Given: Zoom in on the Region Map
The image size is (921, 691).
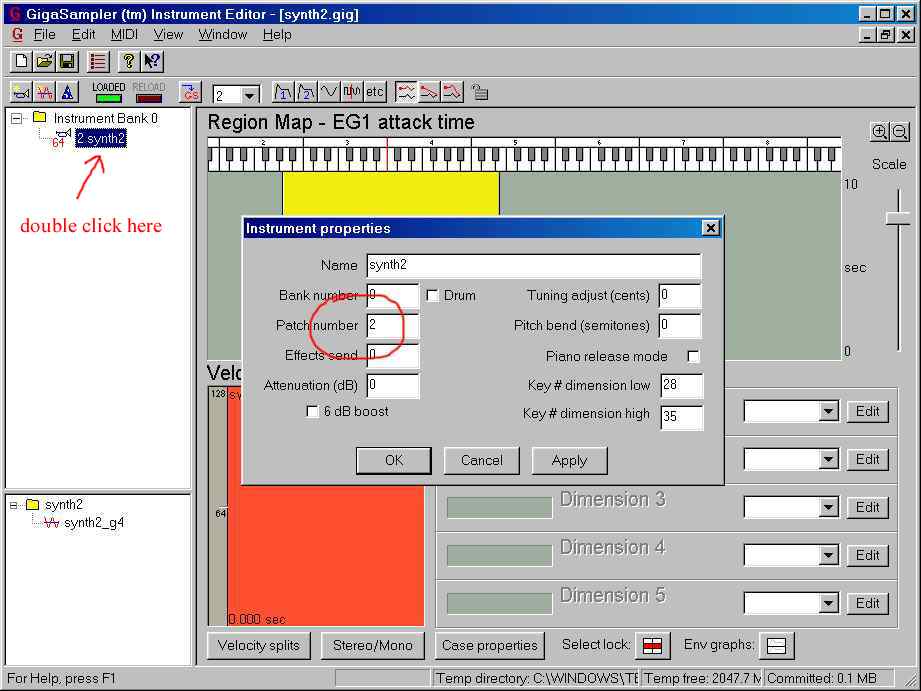Looking at the screenshot, I should pos(879,132).
